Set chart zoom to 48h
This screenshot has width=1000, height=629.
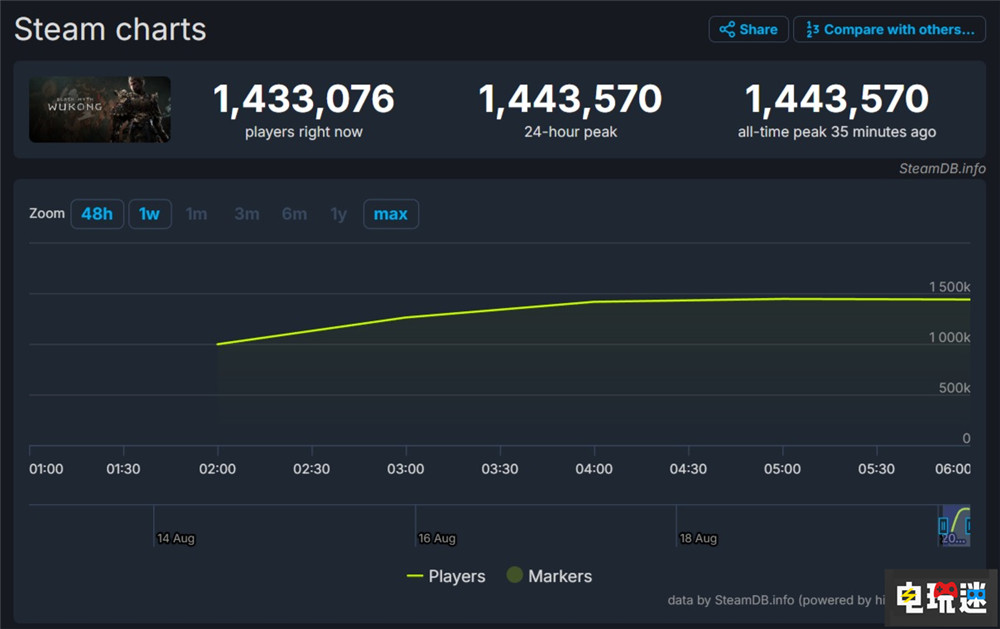(97, 214)
